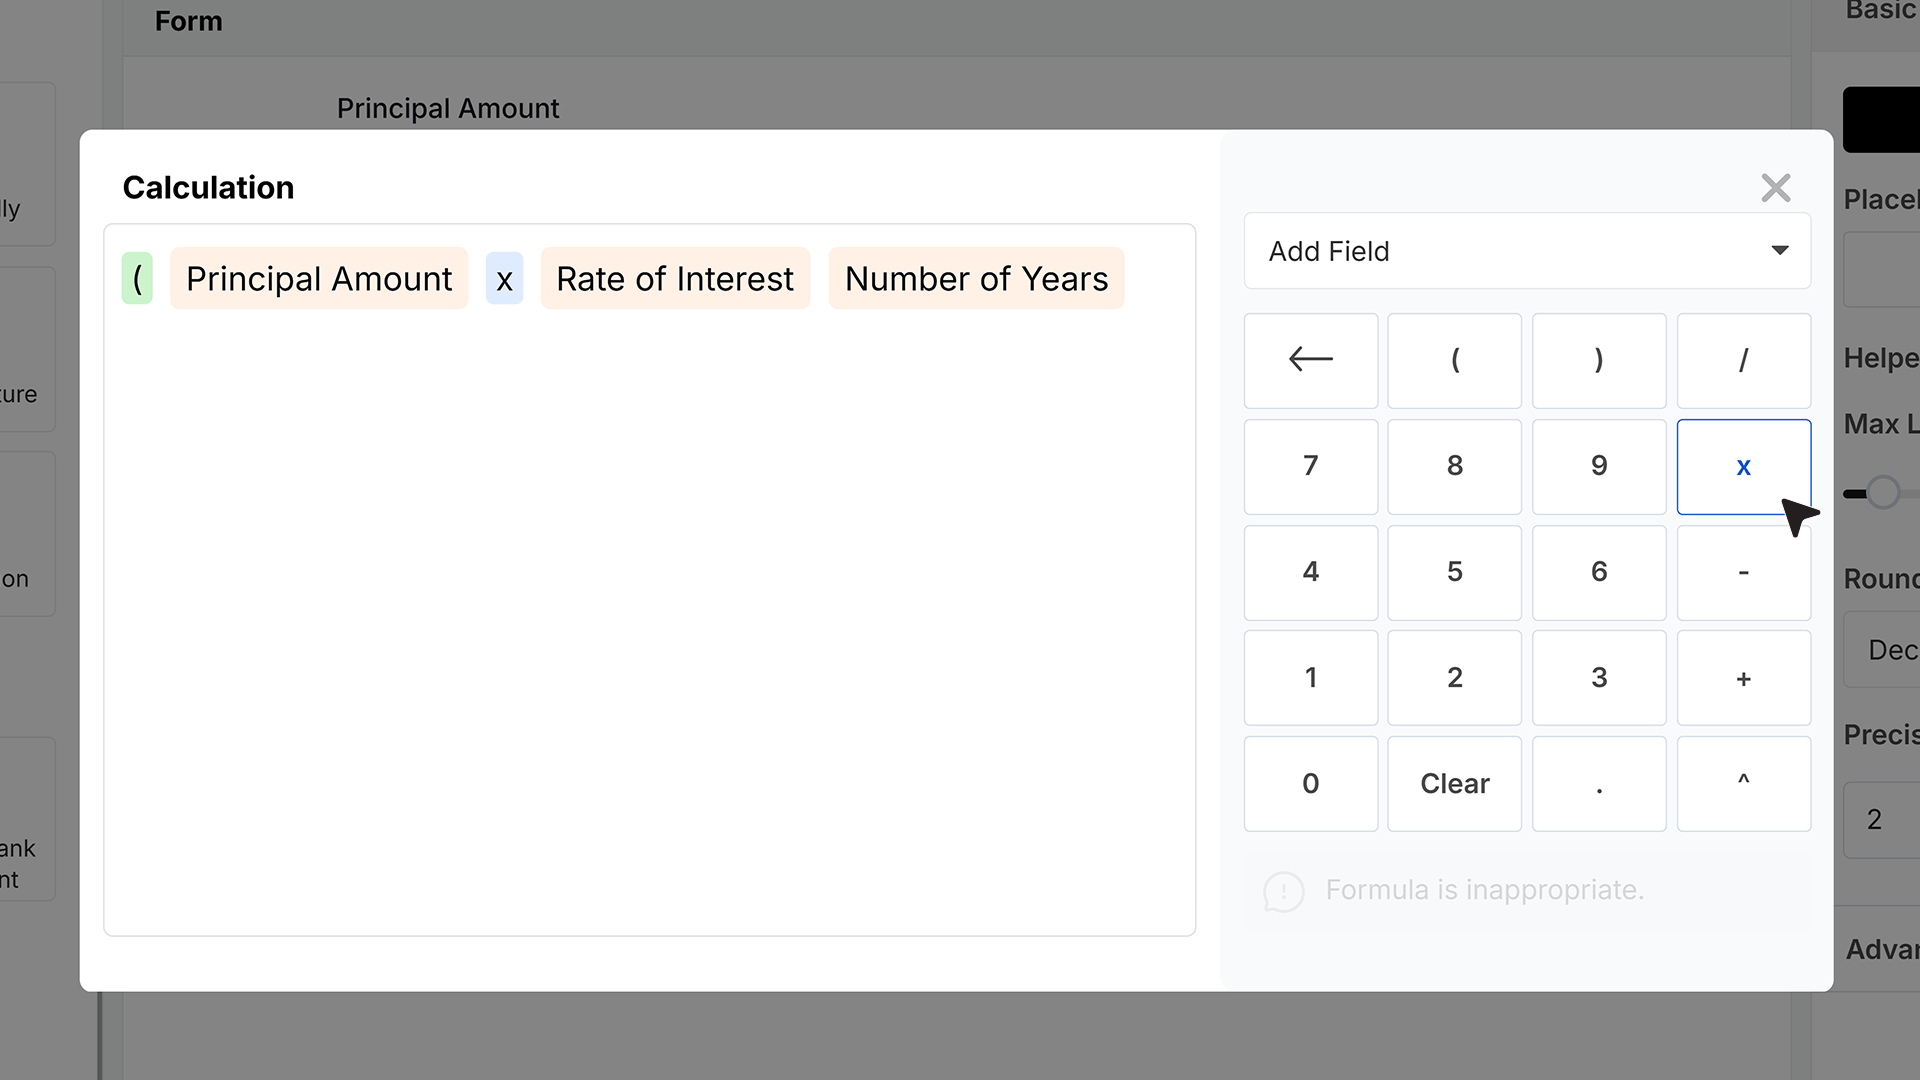1920x1080 pixels.
Task: Click the decimal point key
Action: pyautogui.click(x=1599, y=784)
